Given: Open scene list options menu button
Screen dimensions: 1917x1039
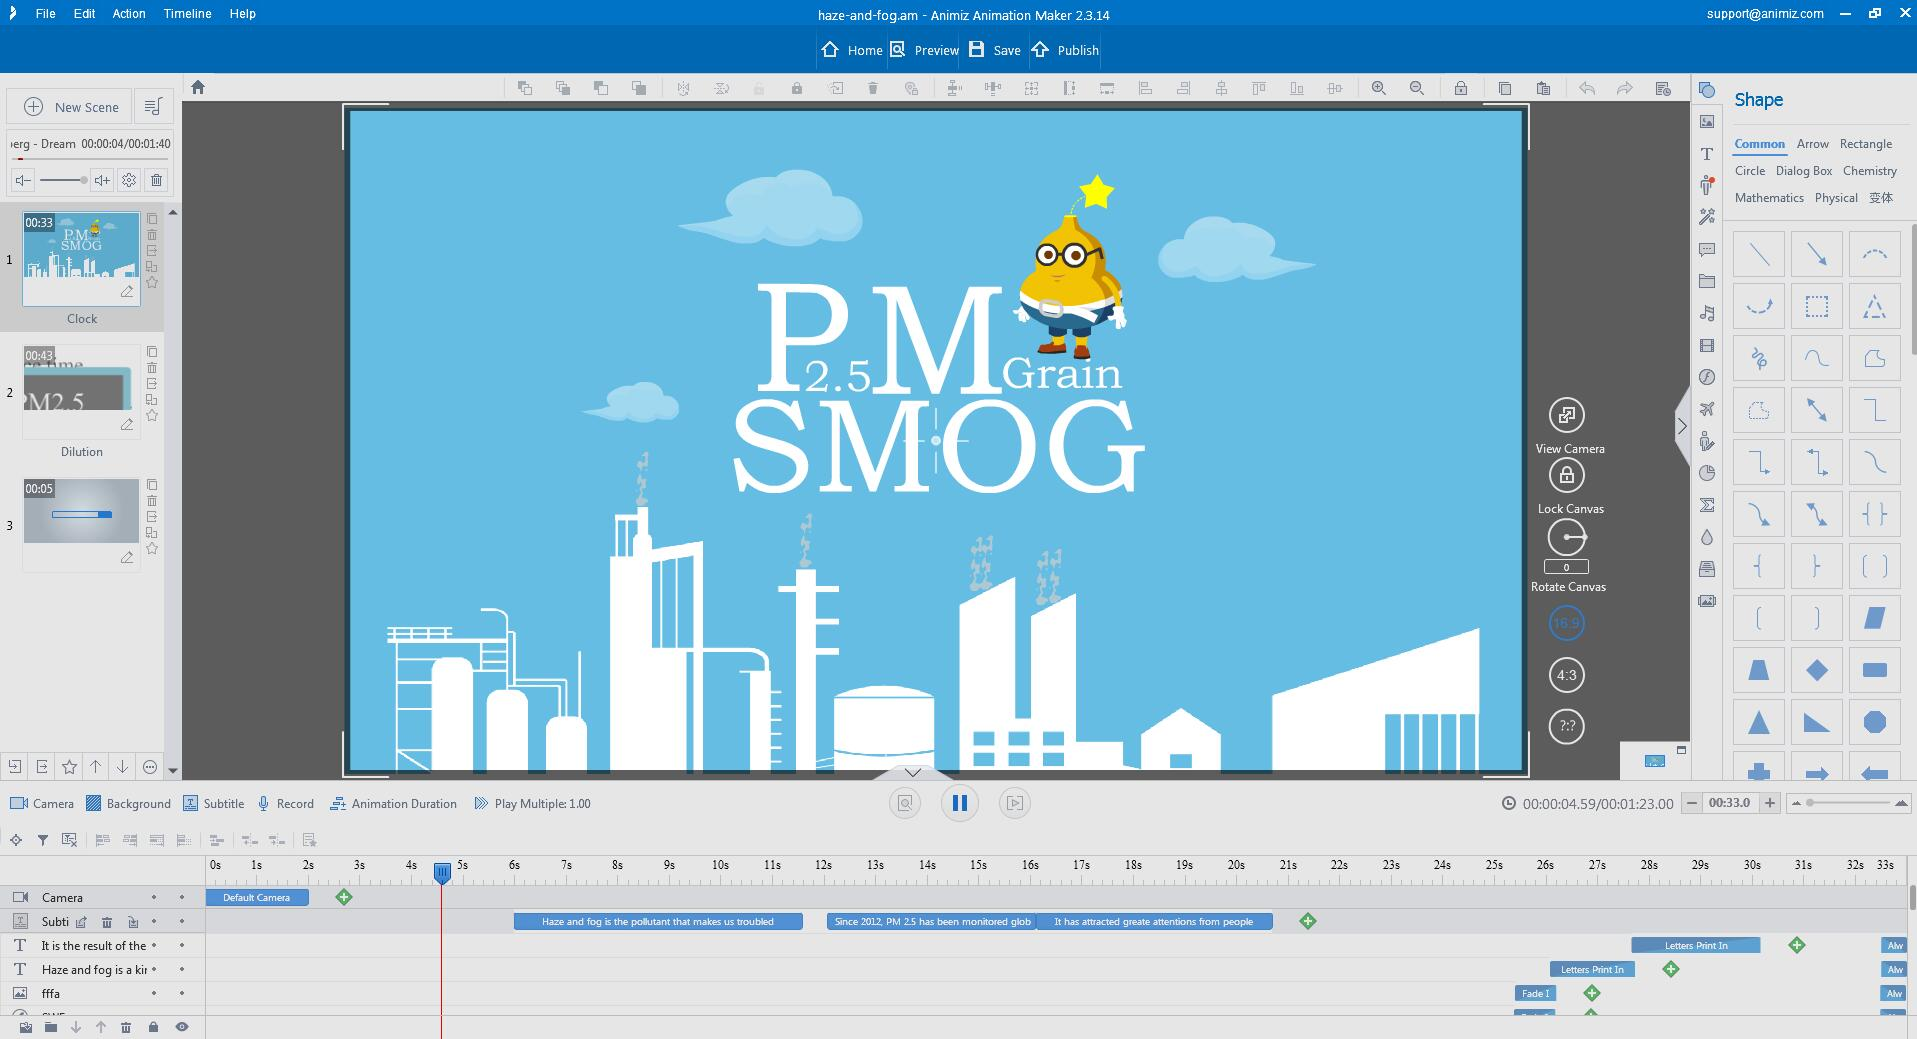Looking at the screenshot, I should 153,107.
